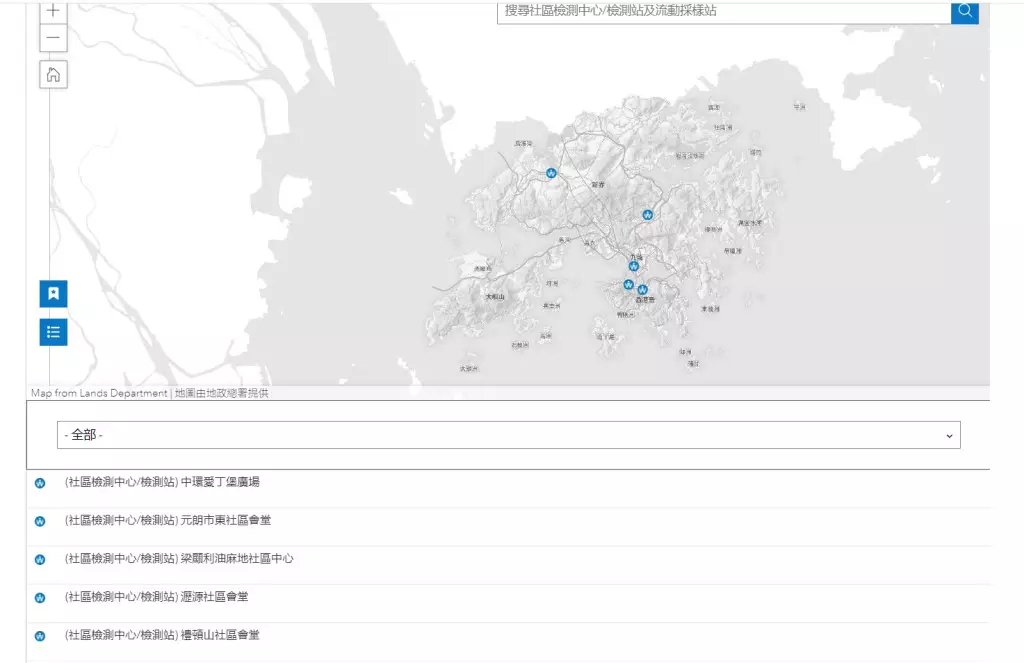Click Map from Lands Department attribution
This screenshot has width=1024, height=663.
99,393
